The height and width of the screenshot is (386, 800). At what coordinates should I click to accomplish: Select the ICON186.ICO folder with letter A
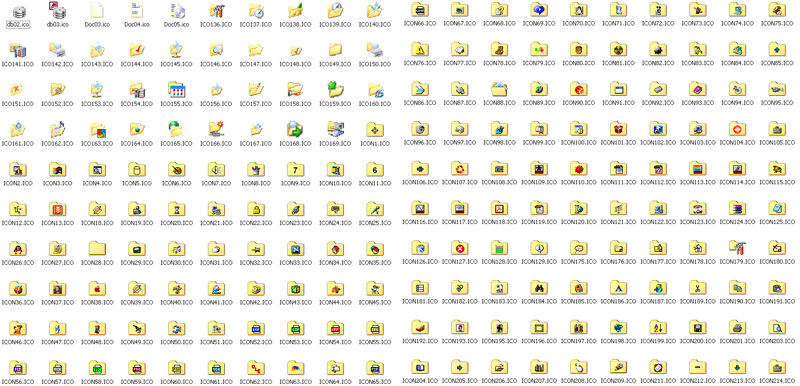point(618,287)
